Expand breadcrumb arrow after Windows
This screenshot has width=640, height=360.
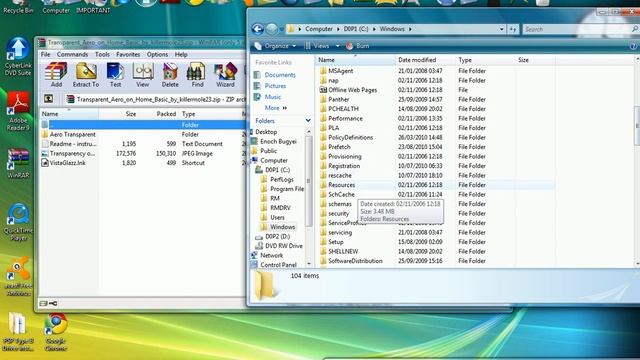point(410,29)
